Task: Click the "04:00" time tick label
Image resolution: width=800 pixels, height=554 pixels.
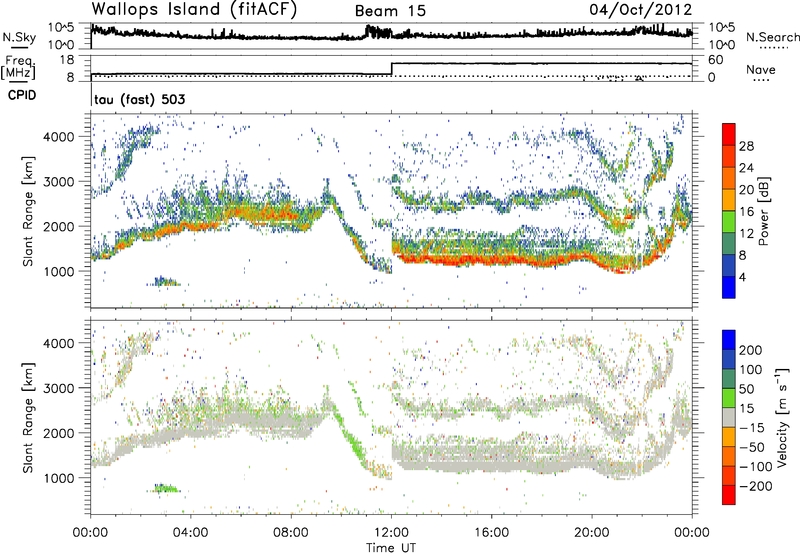Action: point(190,533)
